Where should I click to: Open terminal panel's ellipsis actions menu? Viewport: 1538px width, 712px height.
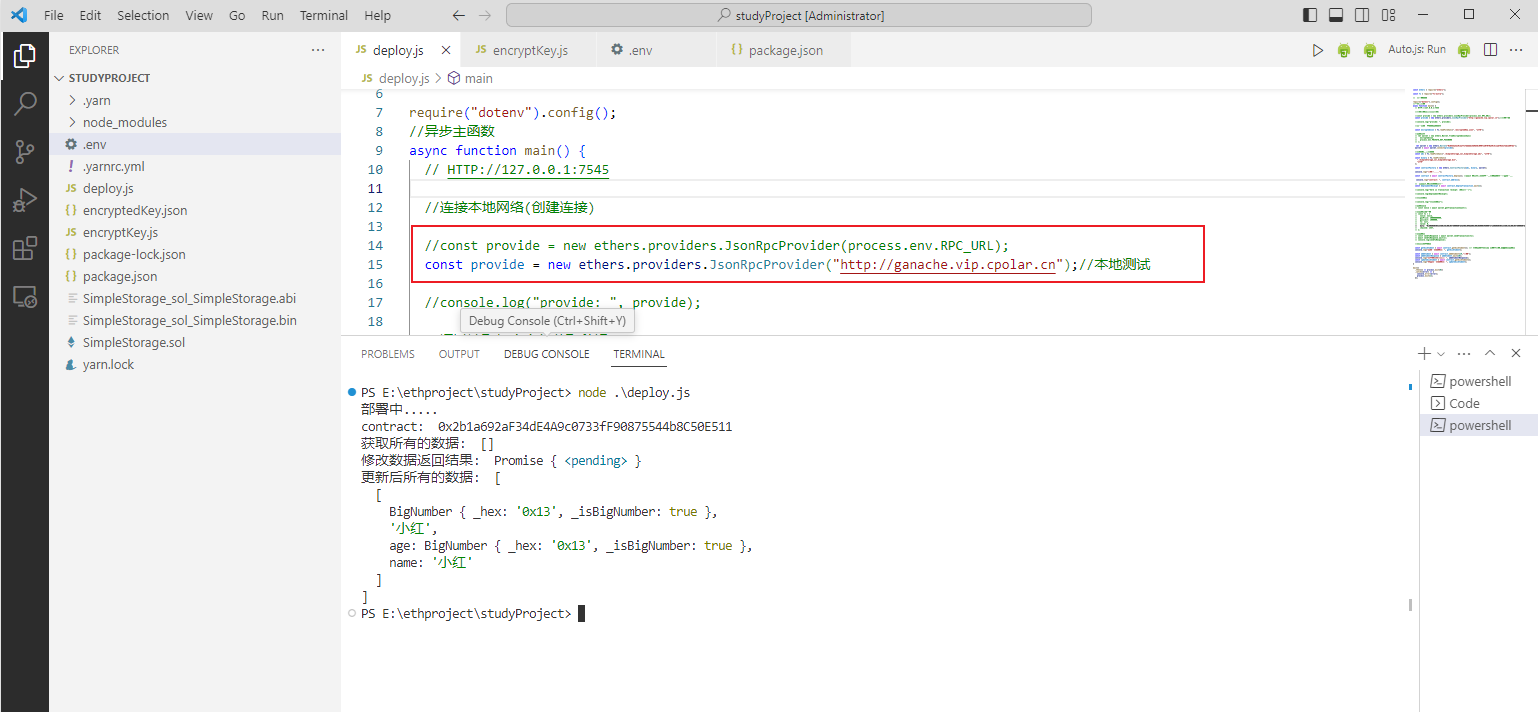(1464, 354)
